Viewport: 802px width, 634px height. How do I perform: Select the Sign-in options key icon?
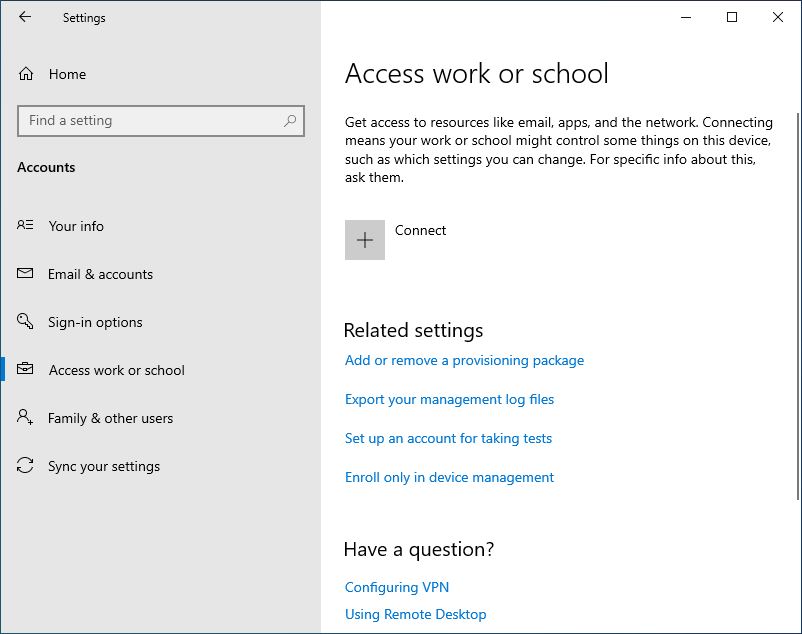pos(25,322)
